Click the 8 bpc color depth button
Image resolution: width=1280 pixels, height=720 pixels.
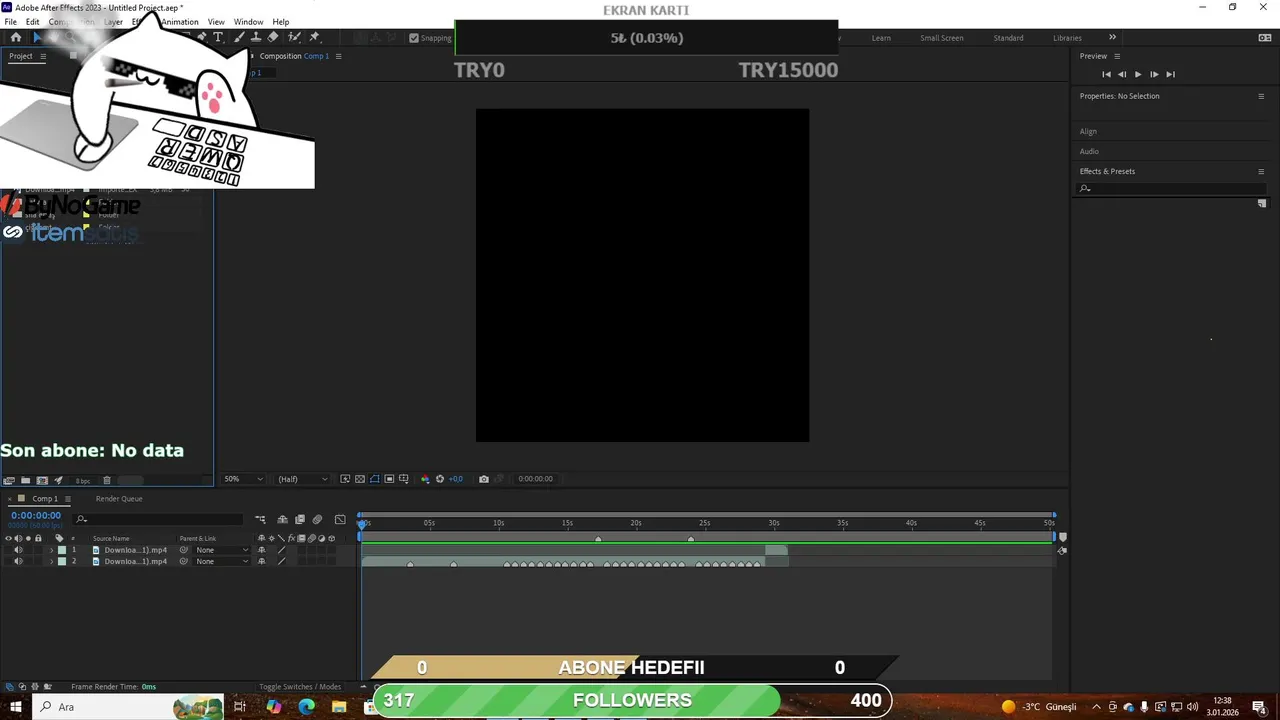coord(83,481)
